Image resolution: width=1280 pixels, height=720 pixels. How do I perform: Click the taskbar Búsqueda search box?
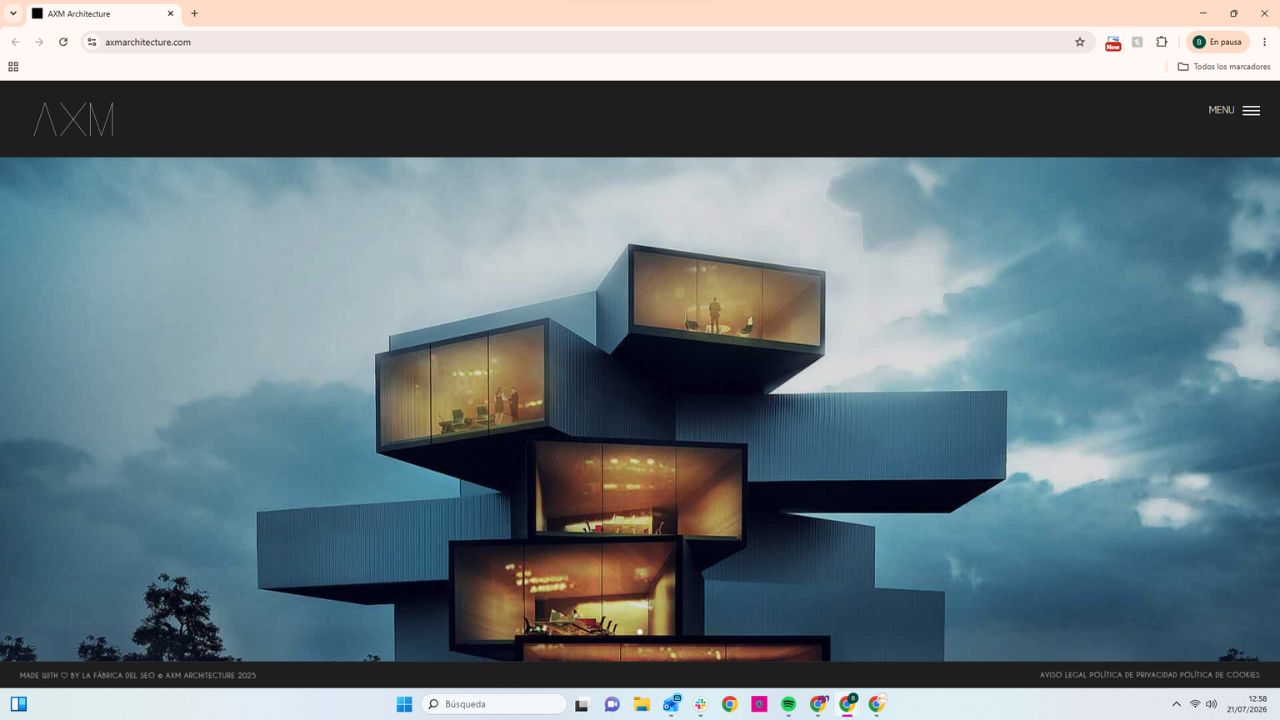click(494, 704)
